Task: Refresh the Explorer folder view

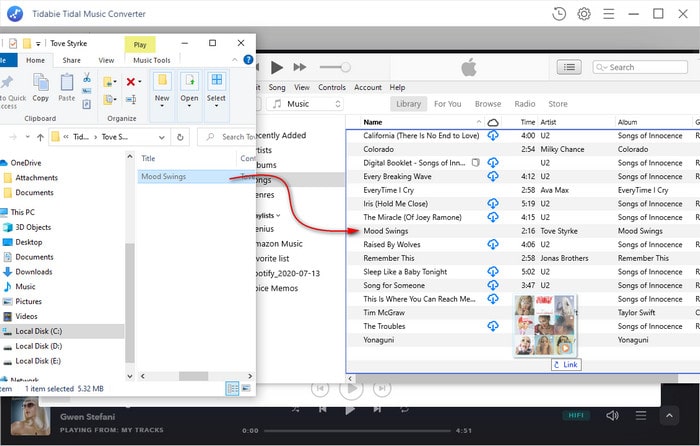Action: coord(180,137)
